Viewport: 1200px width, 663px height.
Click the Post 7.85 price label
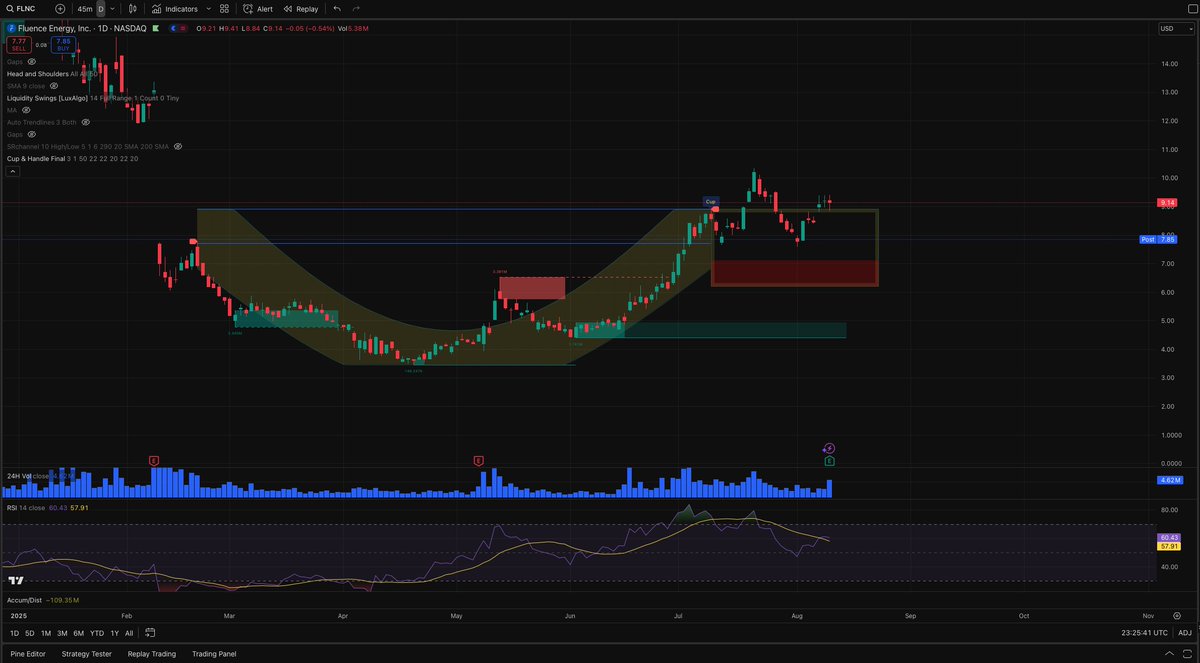point(1159,240)
